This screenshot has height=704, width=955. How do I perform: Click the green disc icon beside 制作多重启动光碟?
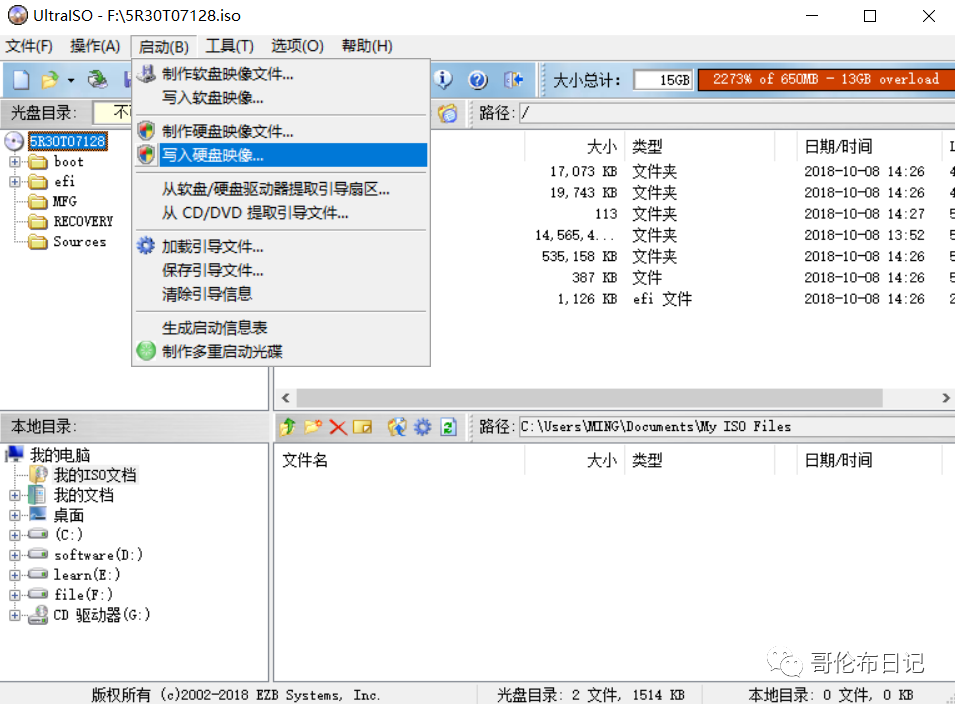point(146,351)
